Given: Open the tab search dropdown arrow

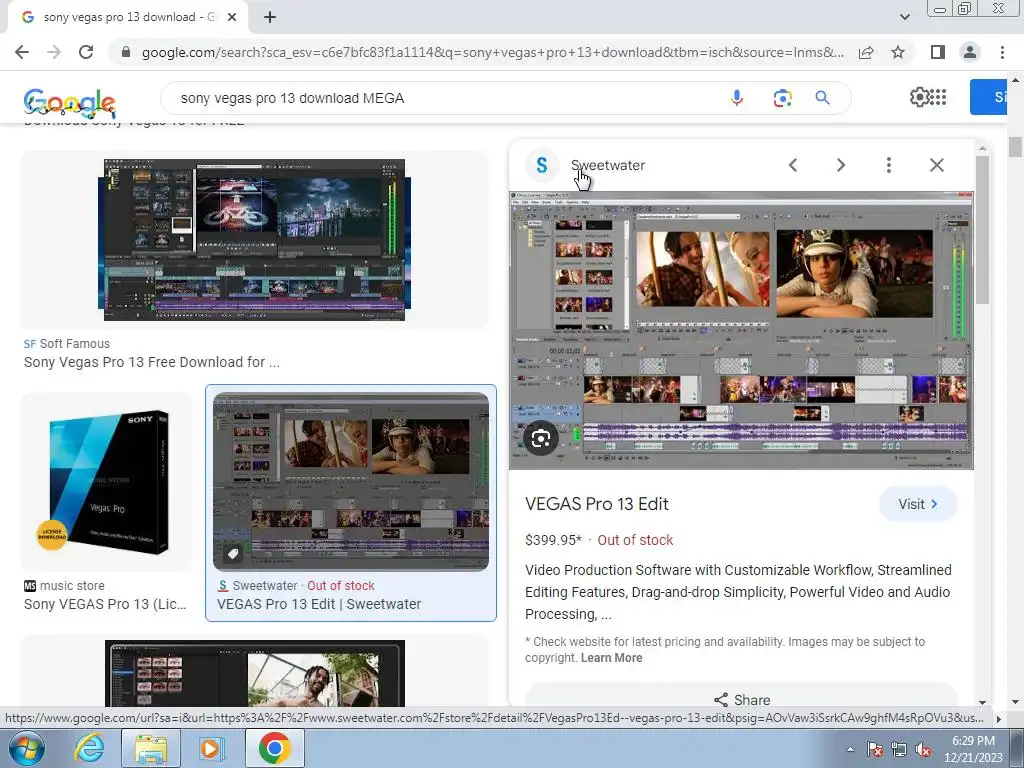Looking at the screenshot, I should point(904,17).
